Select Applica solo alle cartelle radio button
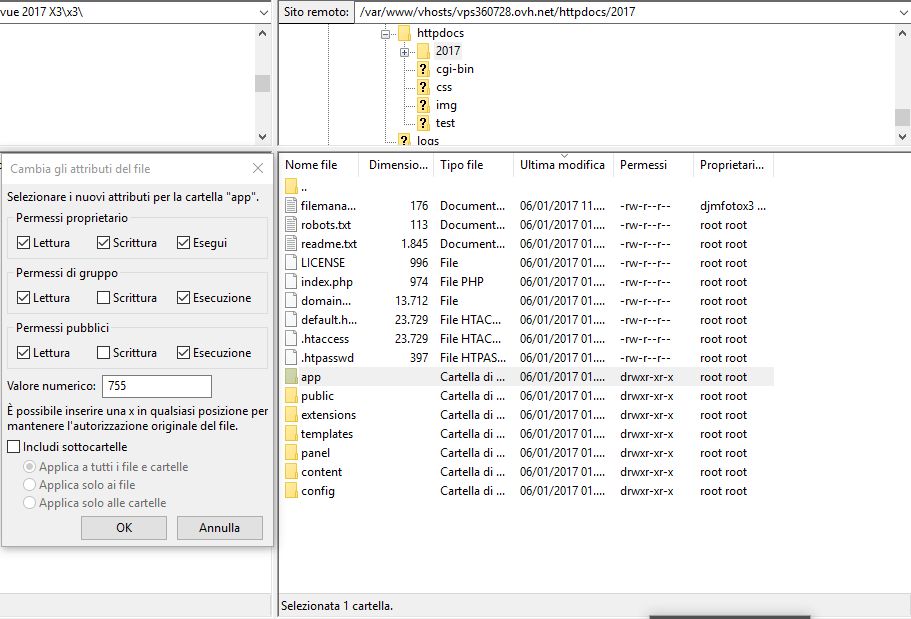The image size is (911, 619). (29, 503)
